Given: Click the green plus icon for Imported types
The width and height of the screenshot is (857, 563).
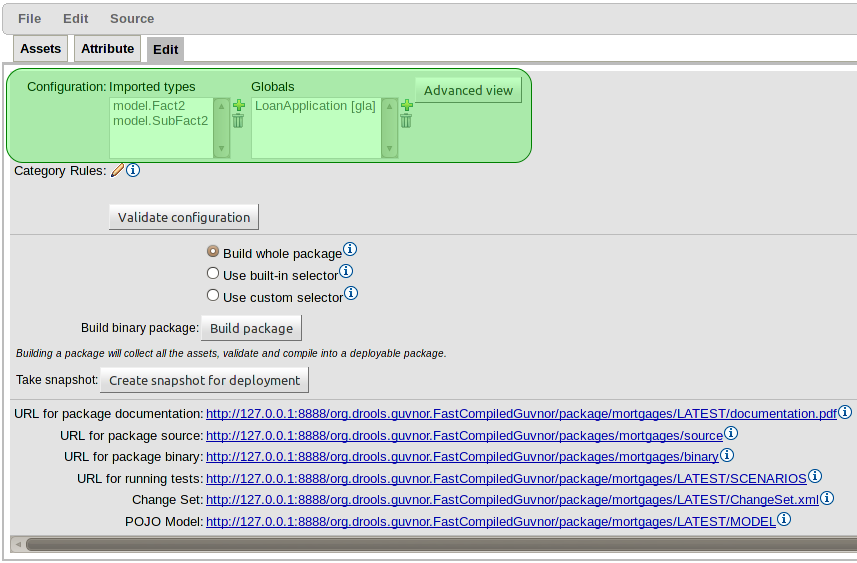Looking at the screenshot, I should click(238, 105).
